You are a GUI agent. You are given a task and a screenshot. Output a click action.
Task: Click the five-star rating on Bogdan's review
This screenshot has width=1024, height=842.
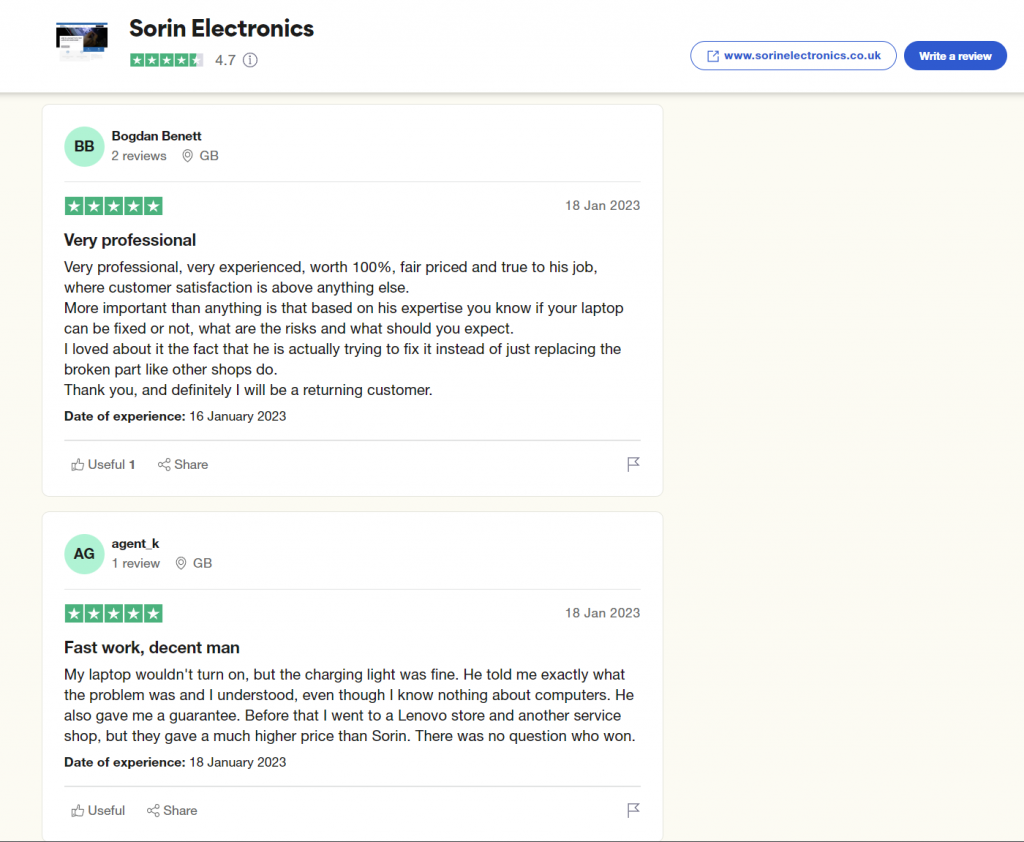113,206
